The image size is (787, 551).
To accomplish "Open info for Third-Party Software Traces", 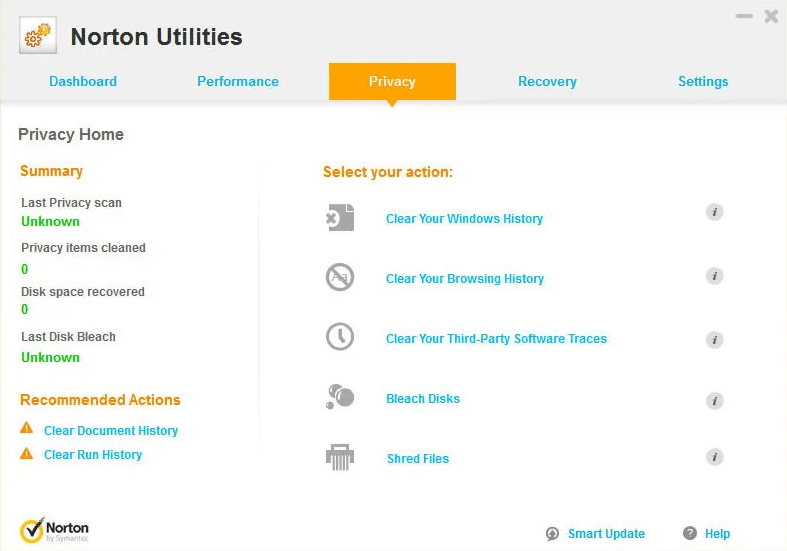I will (x=714, y=340).
